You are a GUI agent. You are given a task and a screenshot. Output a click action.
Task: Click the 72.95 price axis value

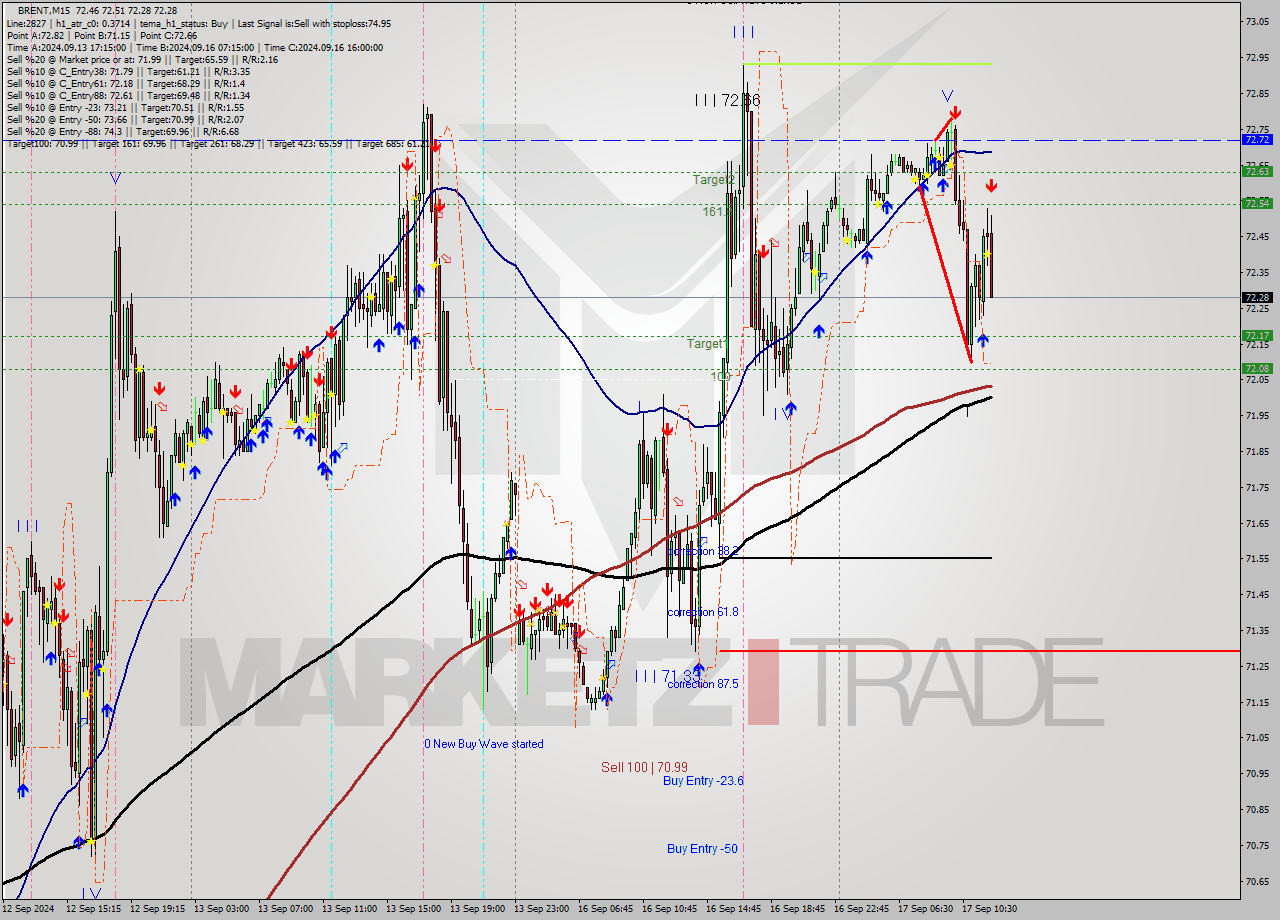point(1257,57)
